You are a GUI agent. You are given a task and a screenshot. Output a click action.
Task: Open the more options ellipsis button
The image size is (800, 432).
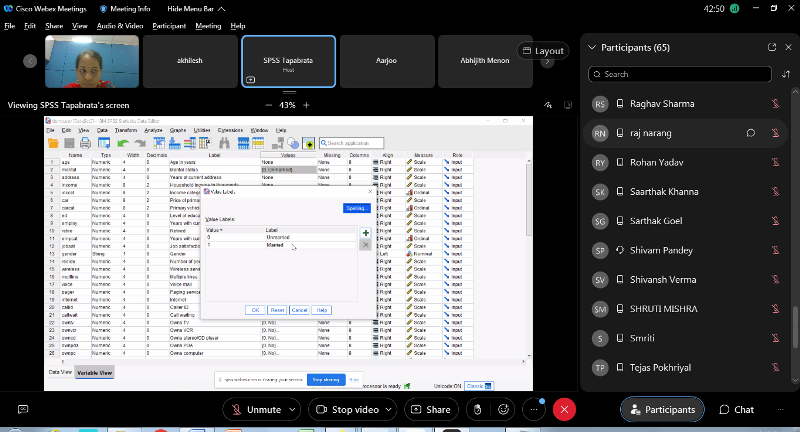tap(533, 409)
